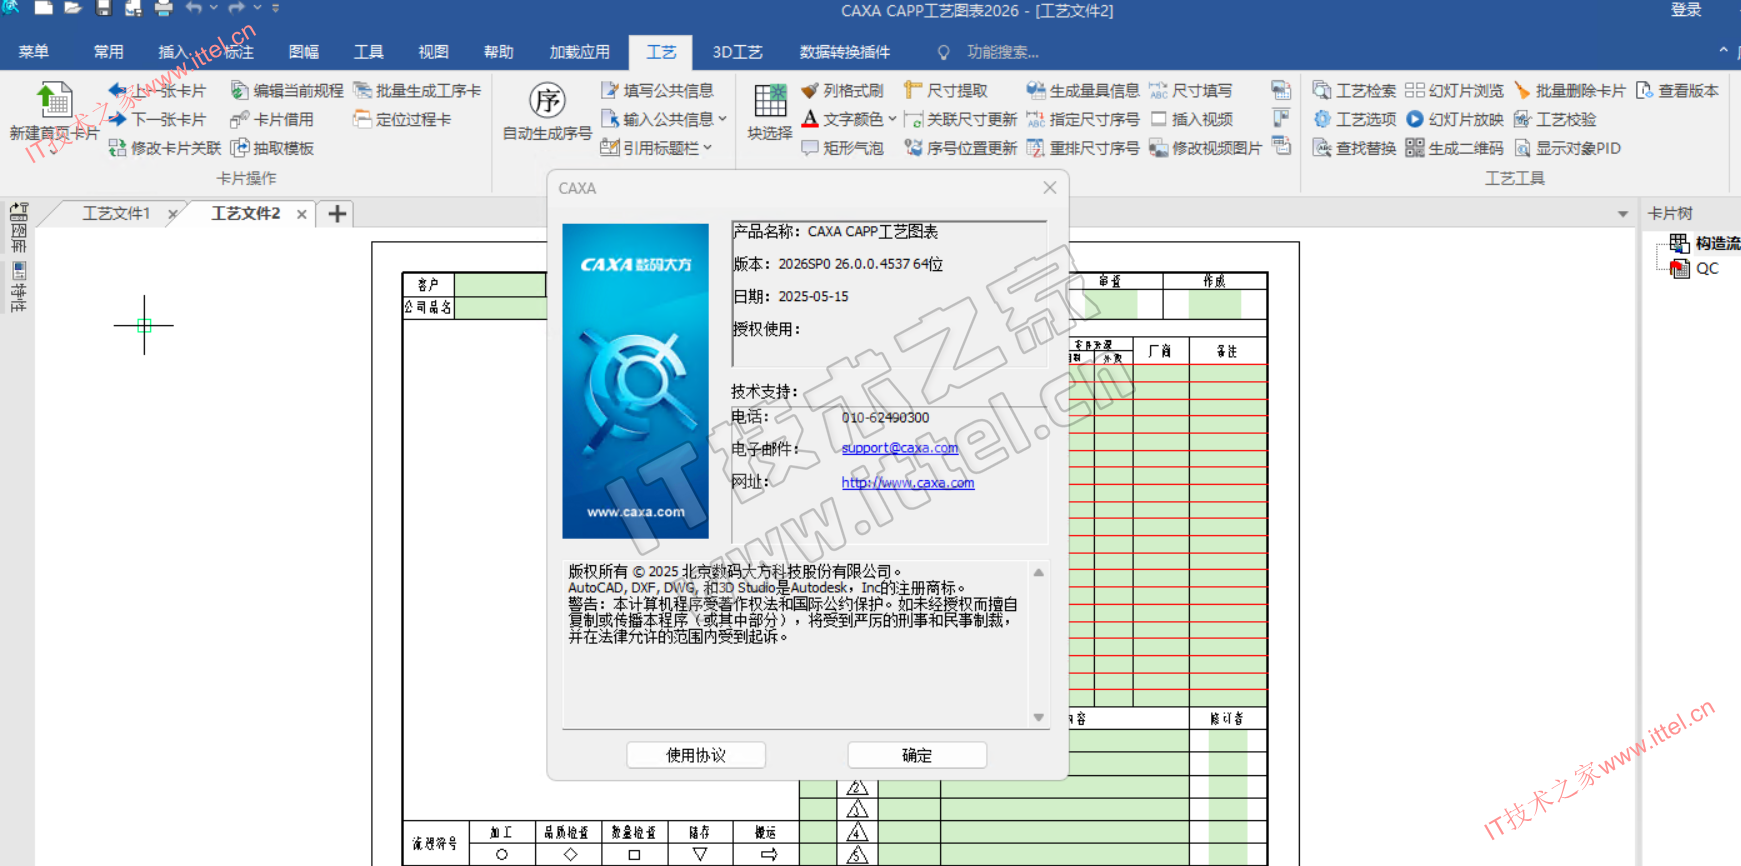1741x866 pixels.
Task: Click the 使用协议 button
Action: (x=696, y=755)
